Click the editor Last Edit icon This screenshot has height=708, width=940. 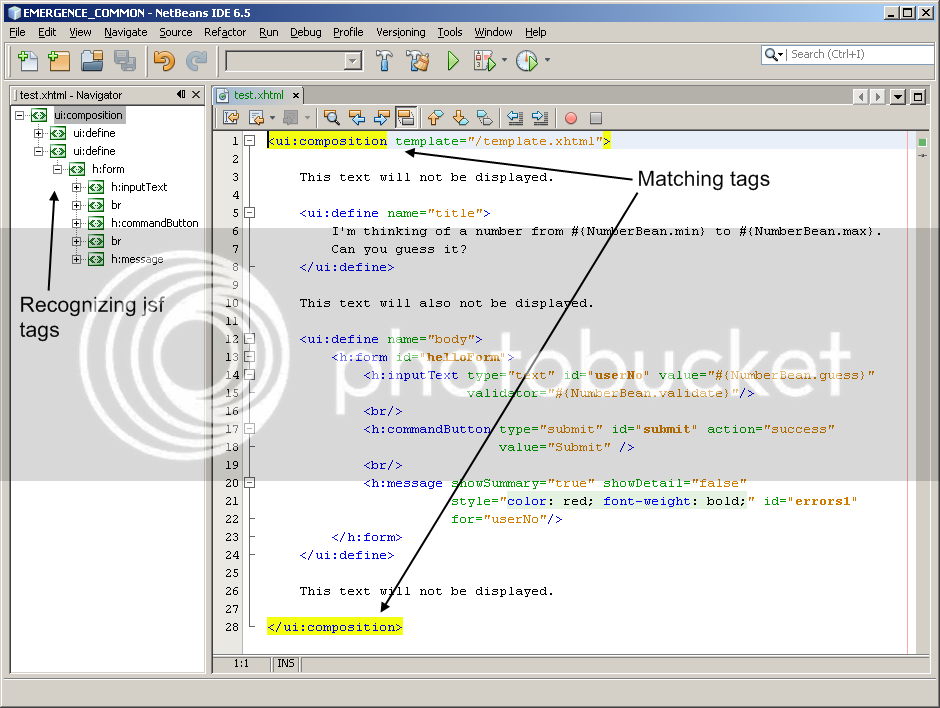231,118
